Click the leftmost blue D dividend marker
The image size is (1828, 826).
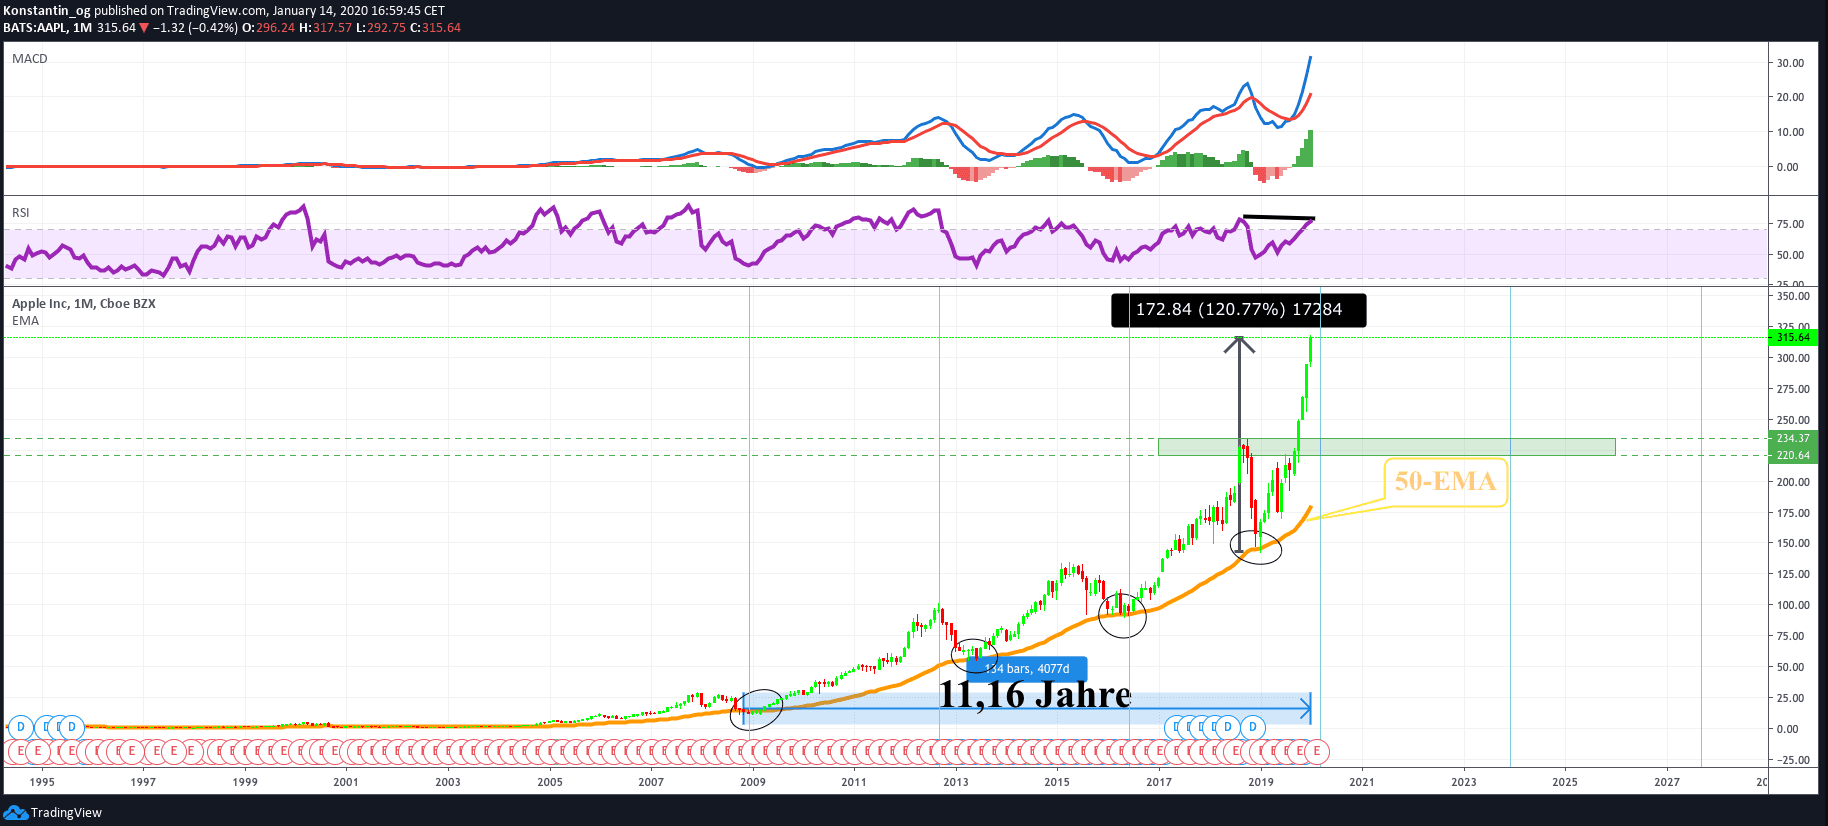click(20, 727)
